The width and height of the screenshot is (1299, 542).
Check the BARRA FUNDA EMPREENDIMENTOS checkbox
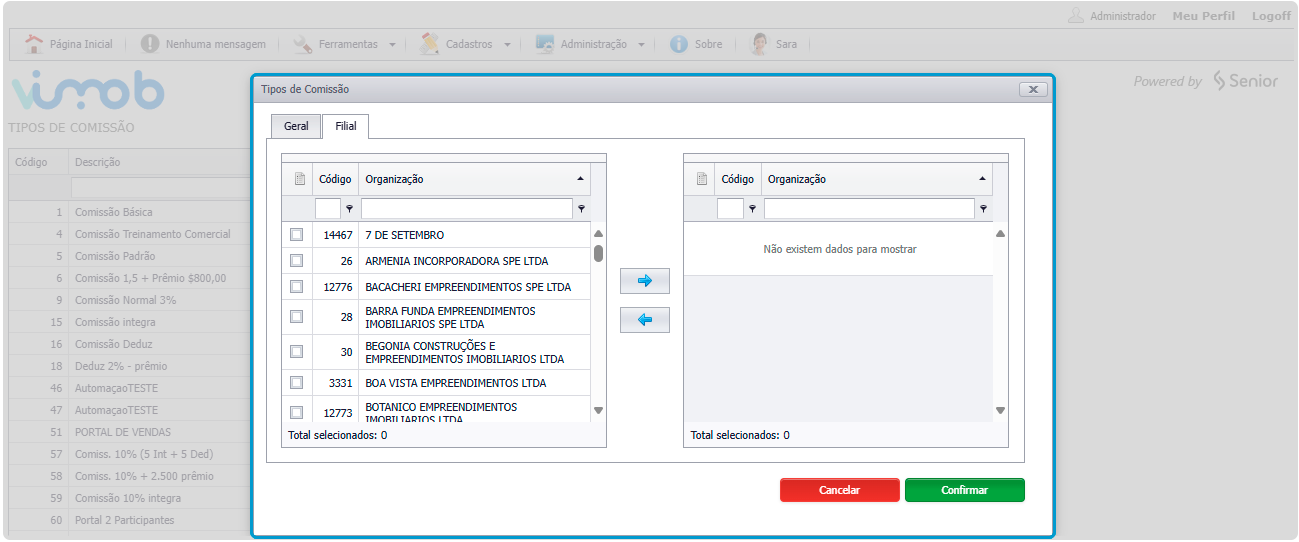pyautogui.click(x=296, y=316)
